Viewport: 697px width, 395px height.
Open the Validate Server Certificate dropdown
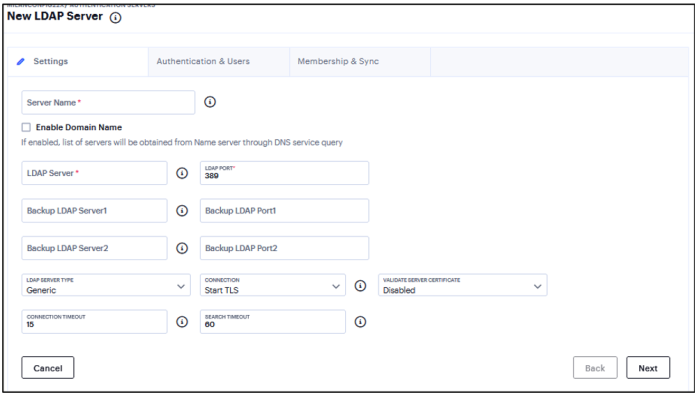pos(463,285)
